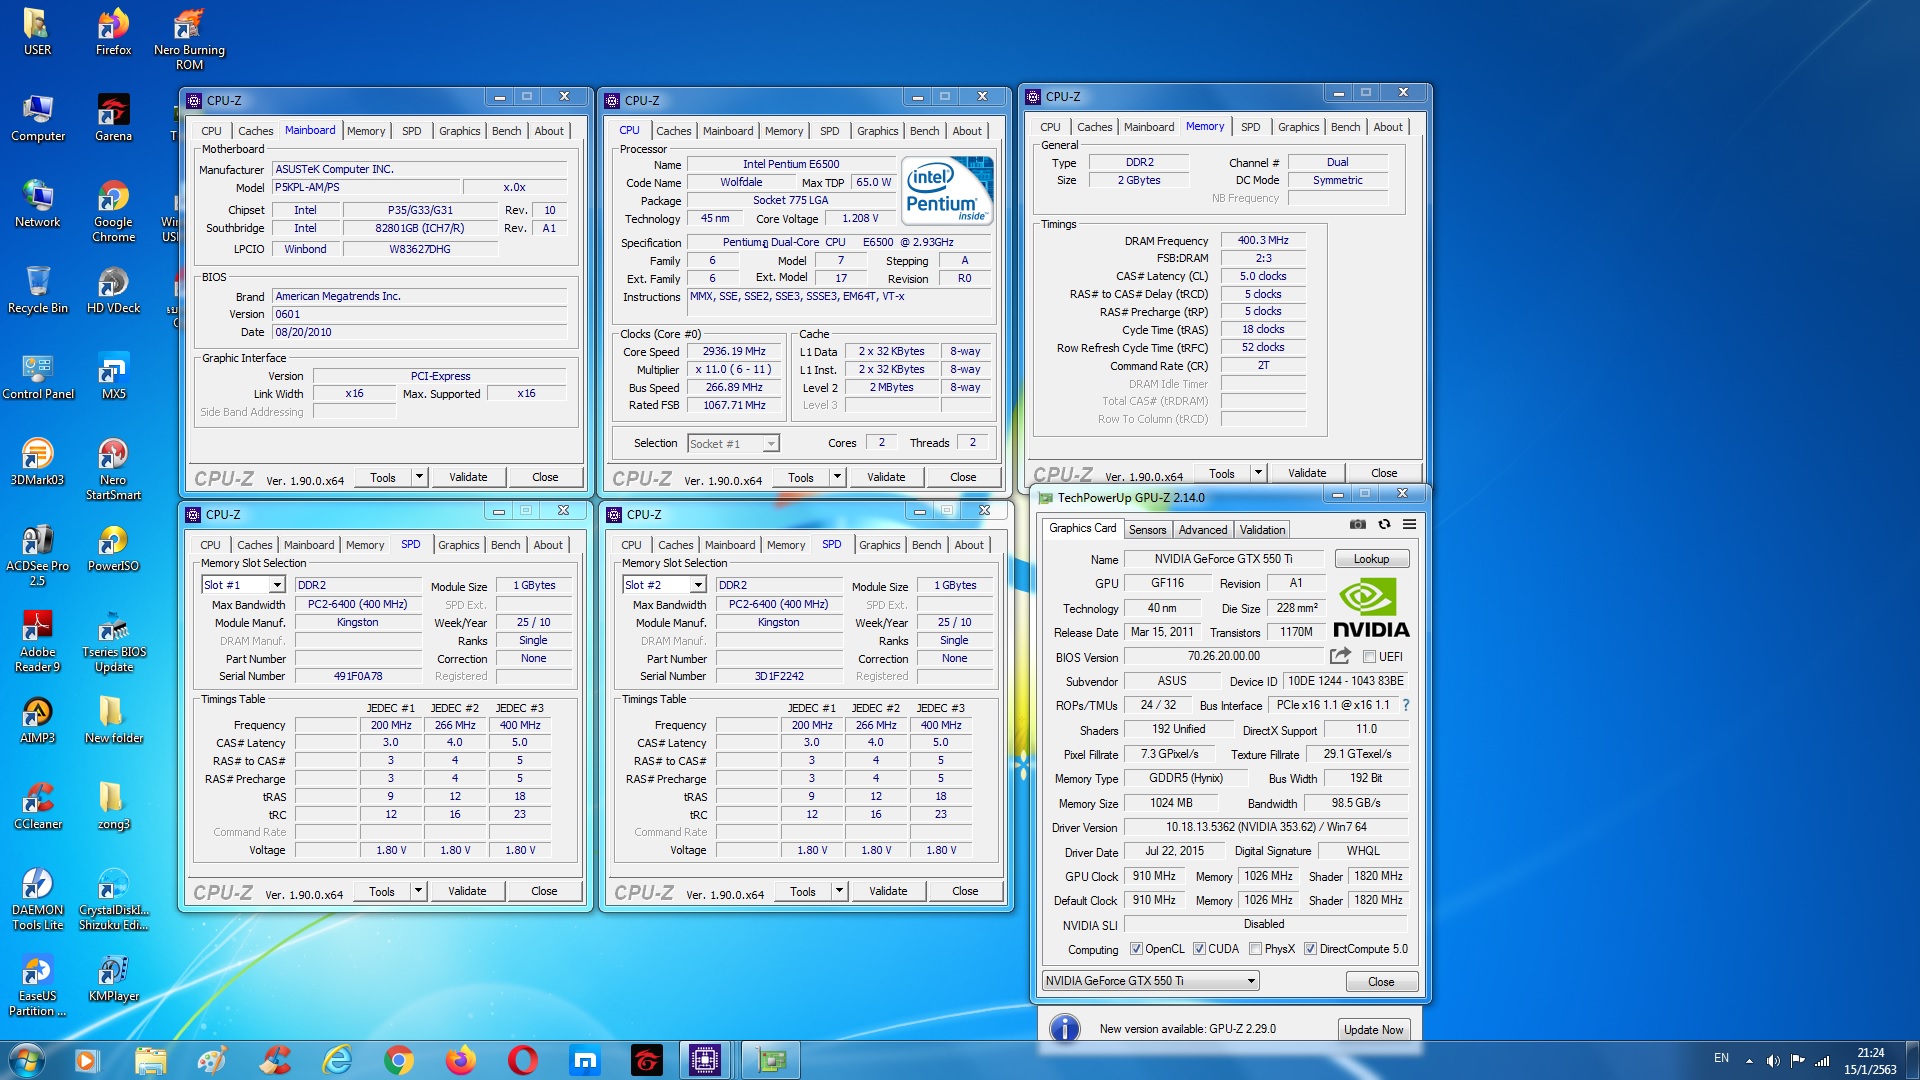Image resolution: width=1920 pixels, height=1080 pixels.
Task: Expand Tools dropdown arrow in Mainboard window
Action: [x=420, y=477]
